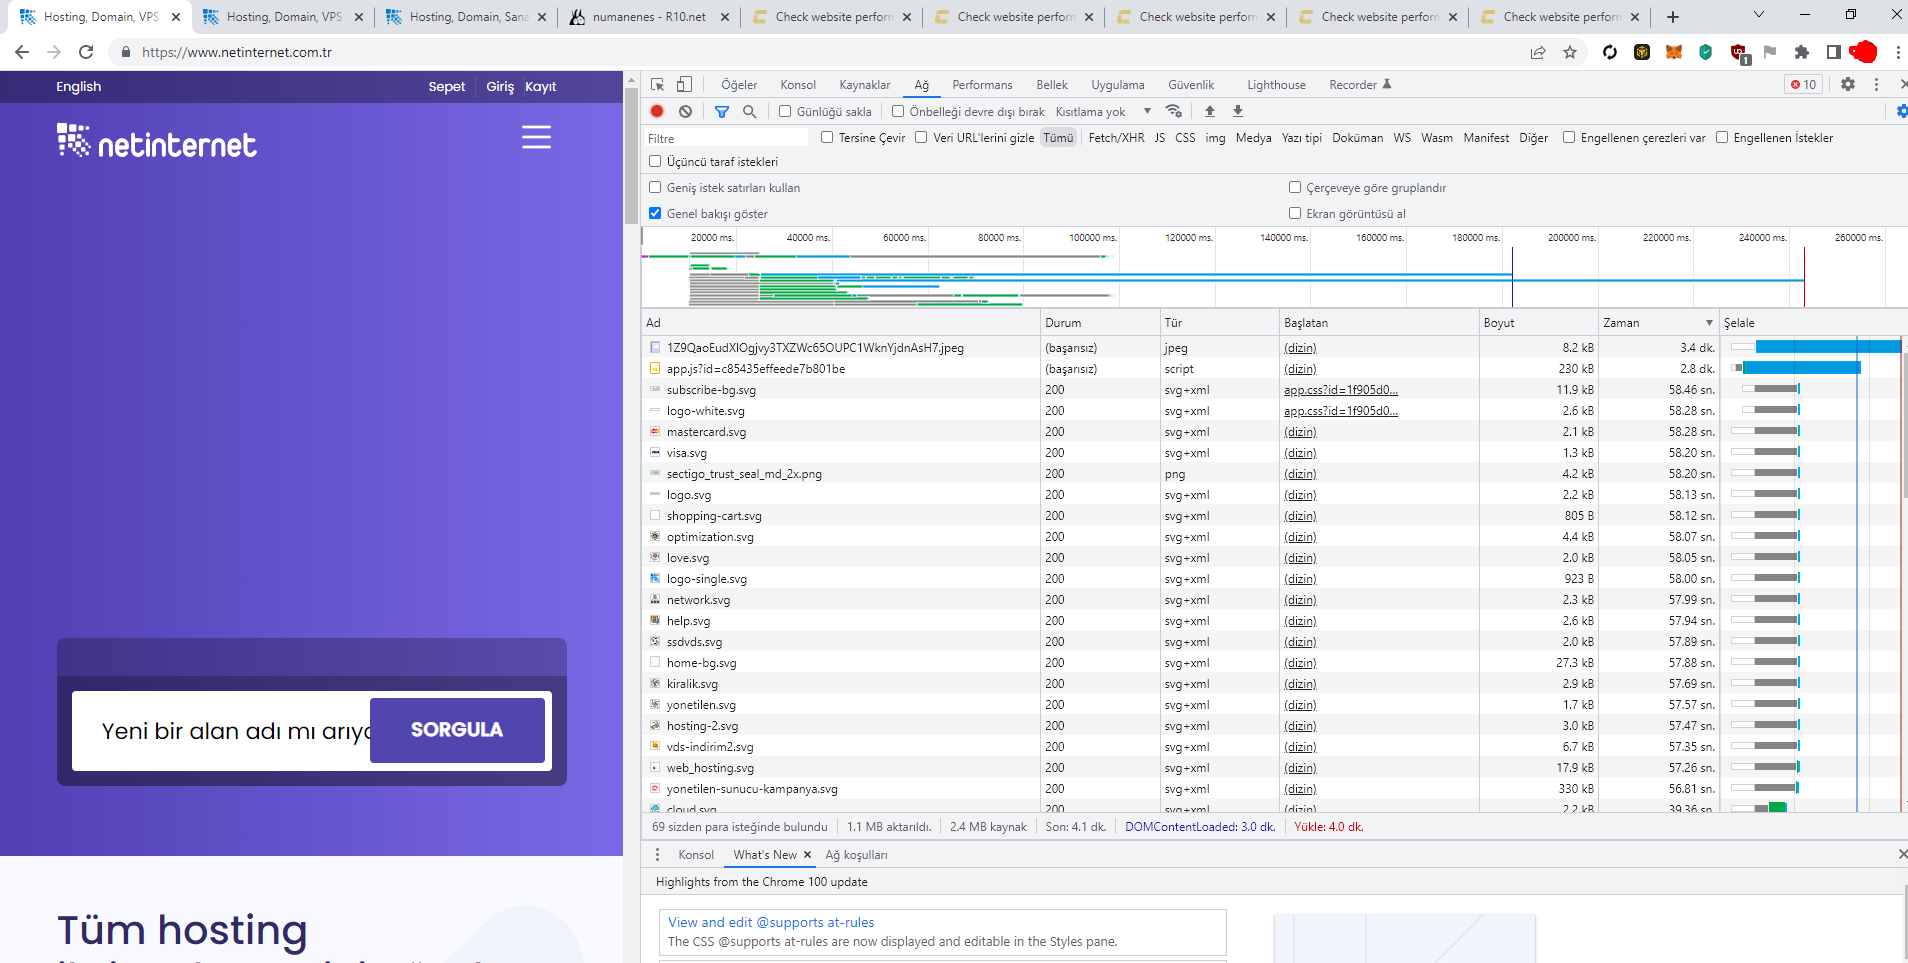Image resolution: width=1908 pixels, height=963 pixels.
Task: Bookmark this page with the star icon
Action: point(1570,52)
